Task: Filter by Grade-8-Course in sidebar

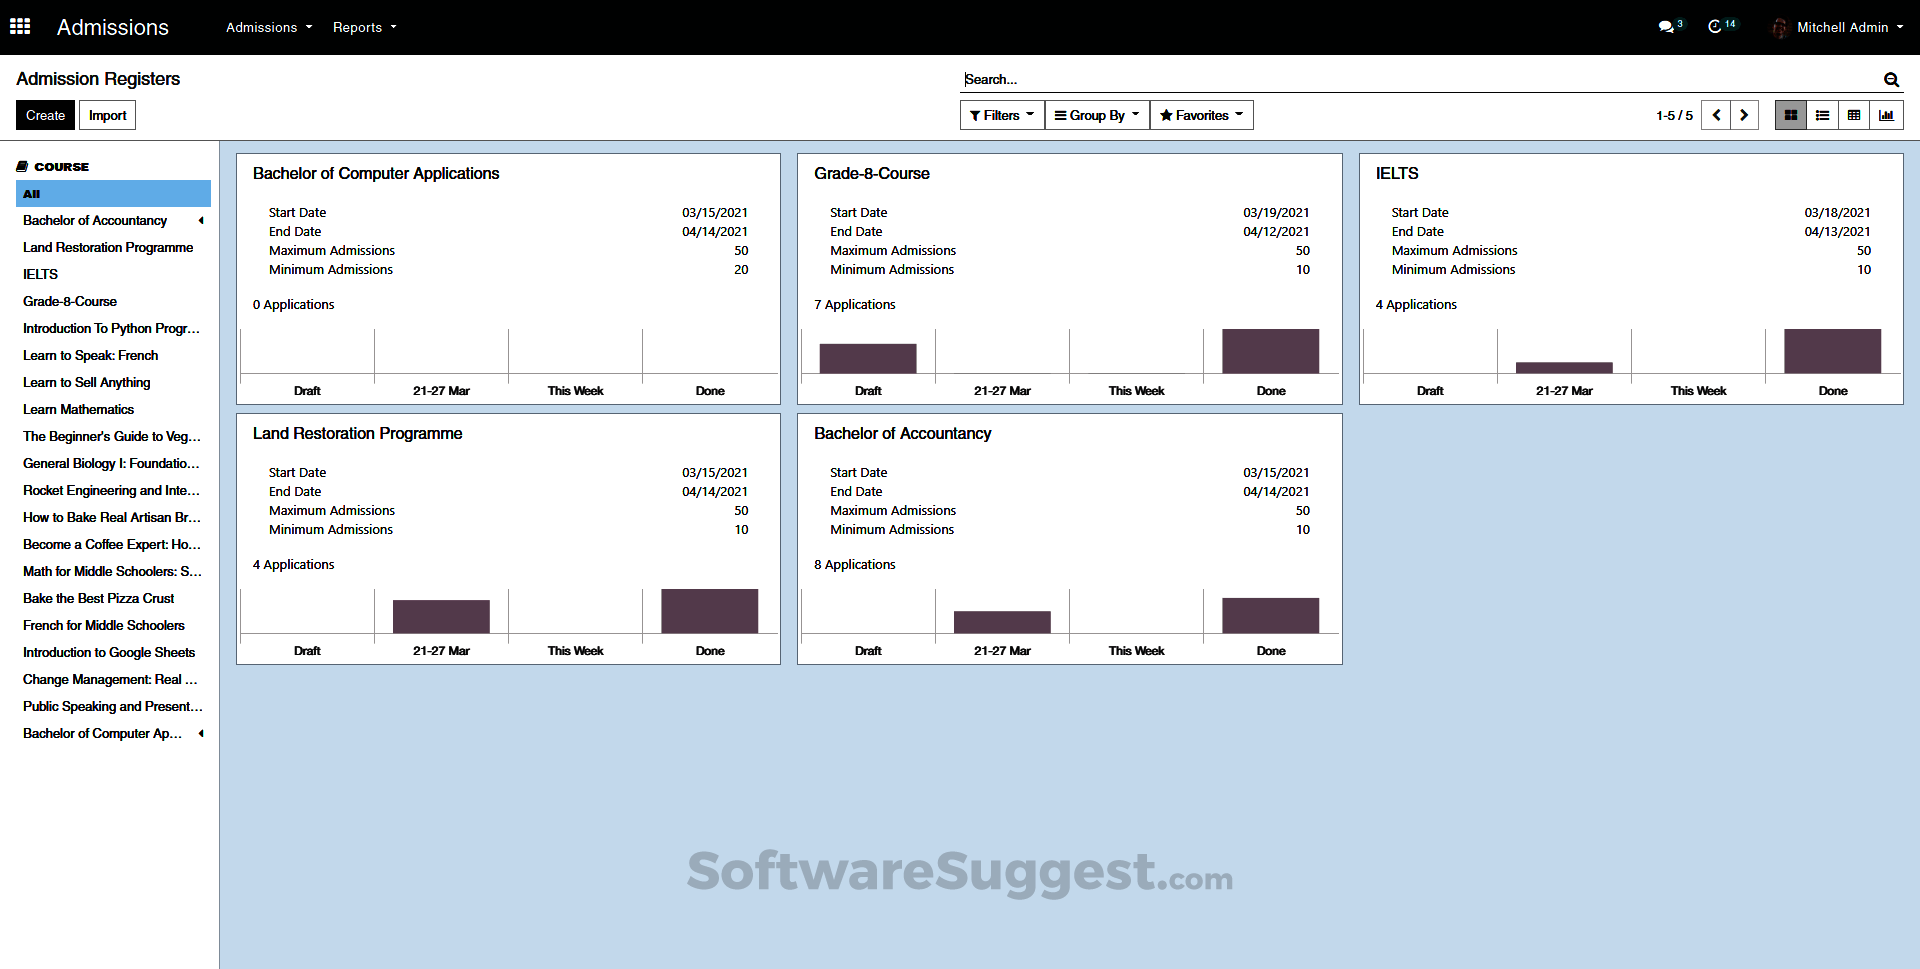Action: click(70, 301)
